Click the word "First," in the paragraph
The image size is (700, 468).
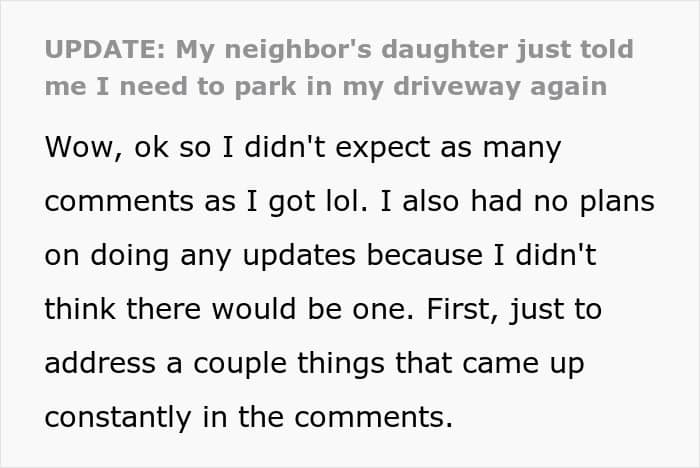click(x=462, y=309)
